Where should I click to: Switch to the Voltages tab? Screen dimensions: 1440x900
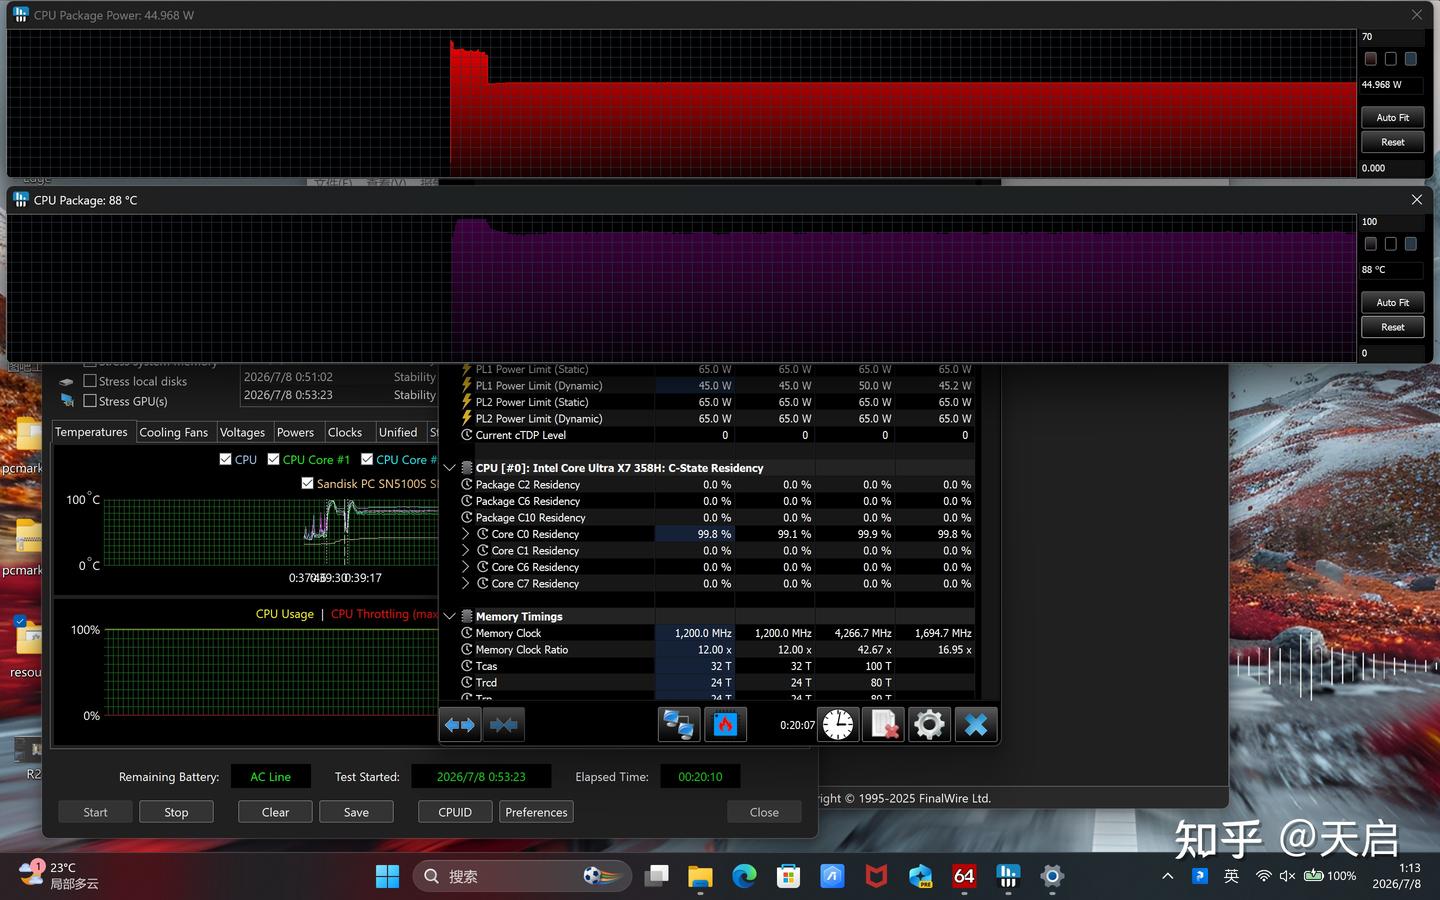(242, 432)
